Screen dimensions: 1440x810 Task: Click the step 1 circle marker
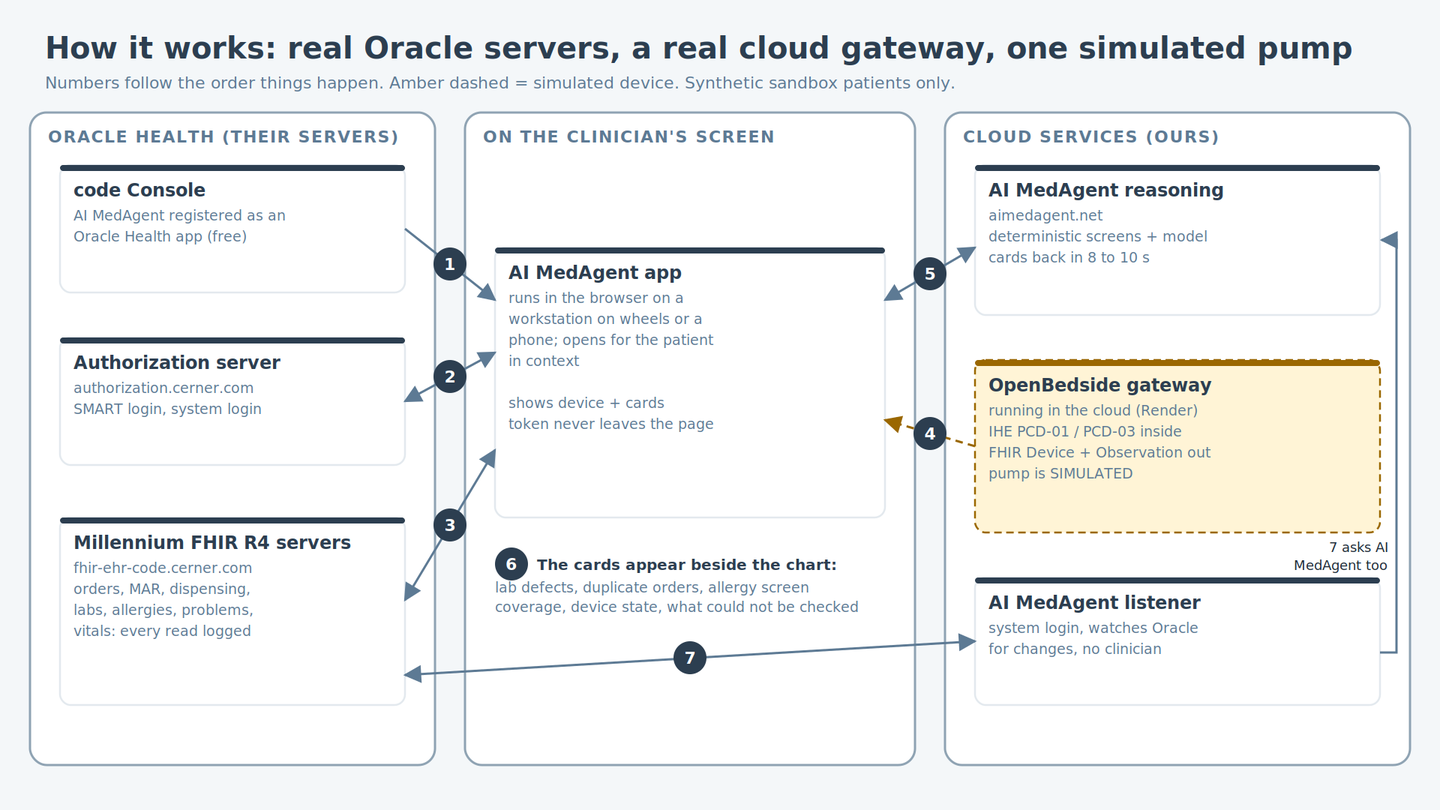pyautogui.click(x=450, y=264)
